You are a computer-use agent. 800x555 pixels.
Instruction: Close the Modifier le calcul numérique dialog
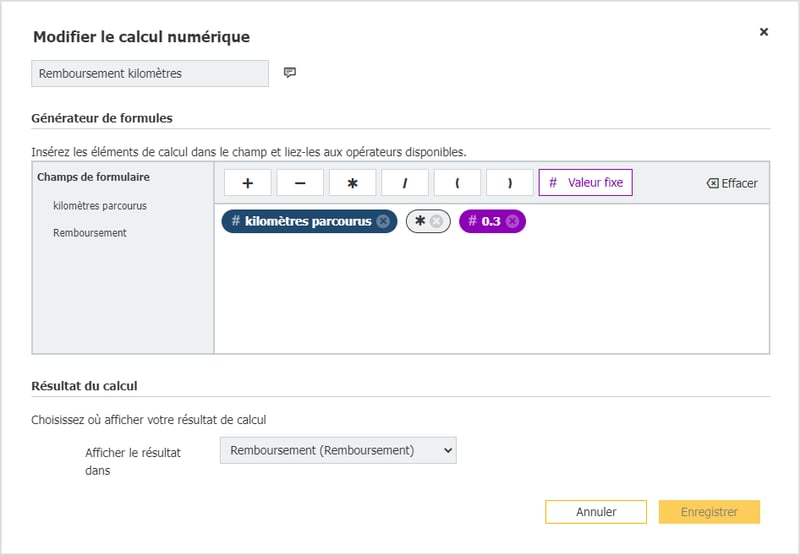(764, 32)
